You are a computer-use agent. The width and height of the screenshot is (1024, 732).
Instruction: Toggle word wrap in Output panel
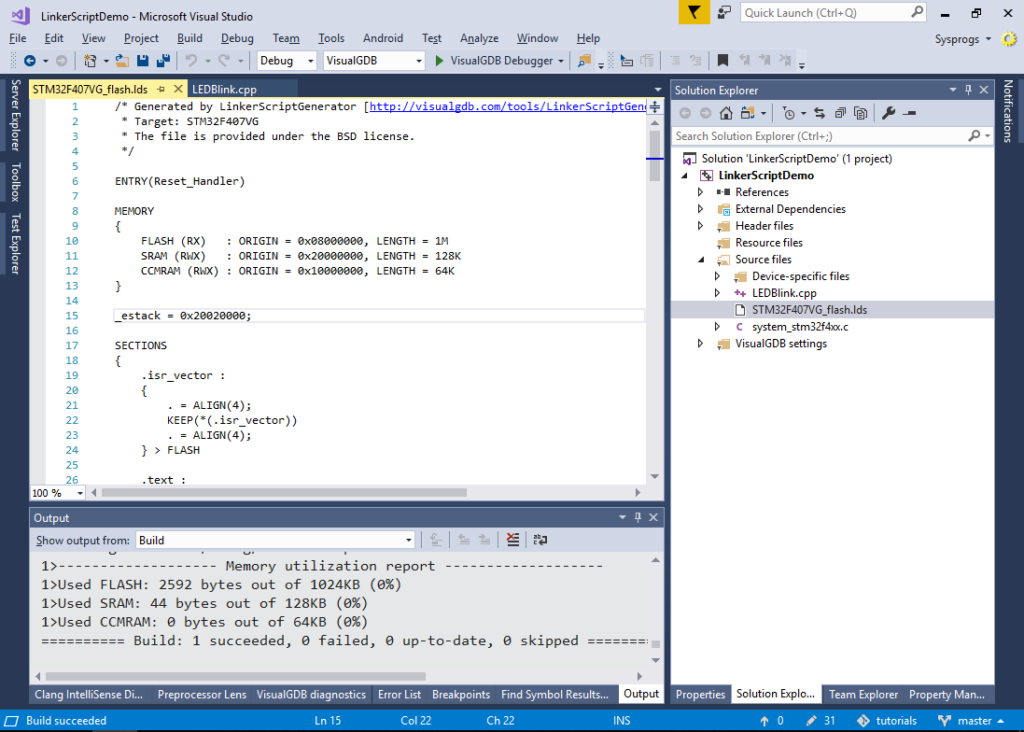(x=540, y=540)
